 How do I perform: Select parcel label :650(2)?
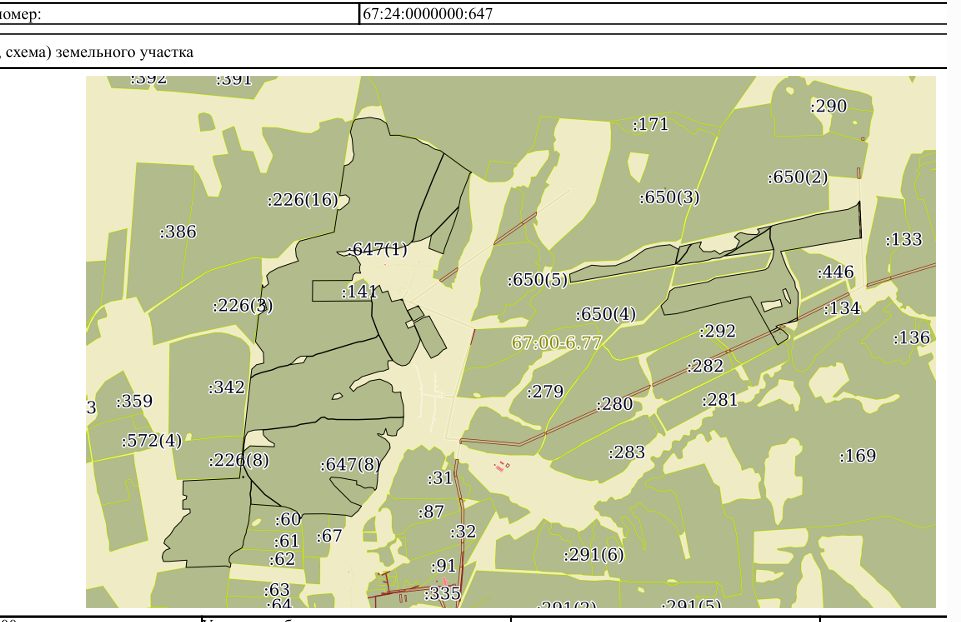(x=797, y=177)
